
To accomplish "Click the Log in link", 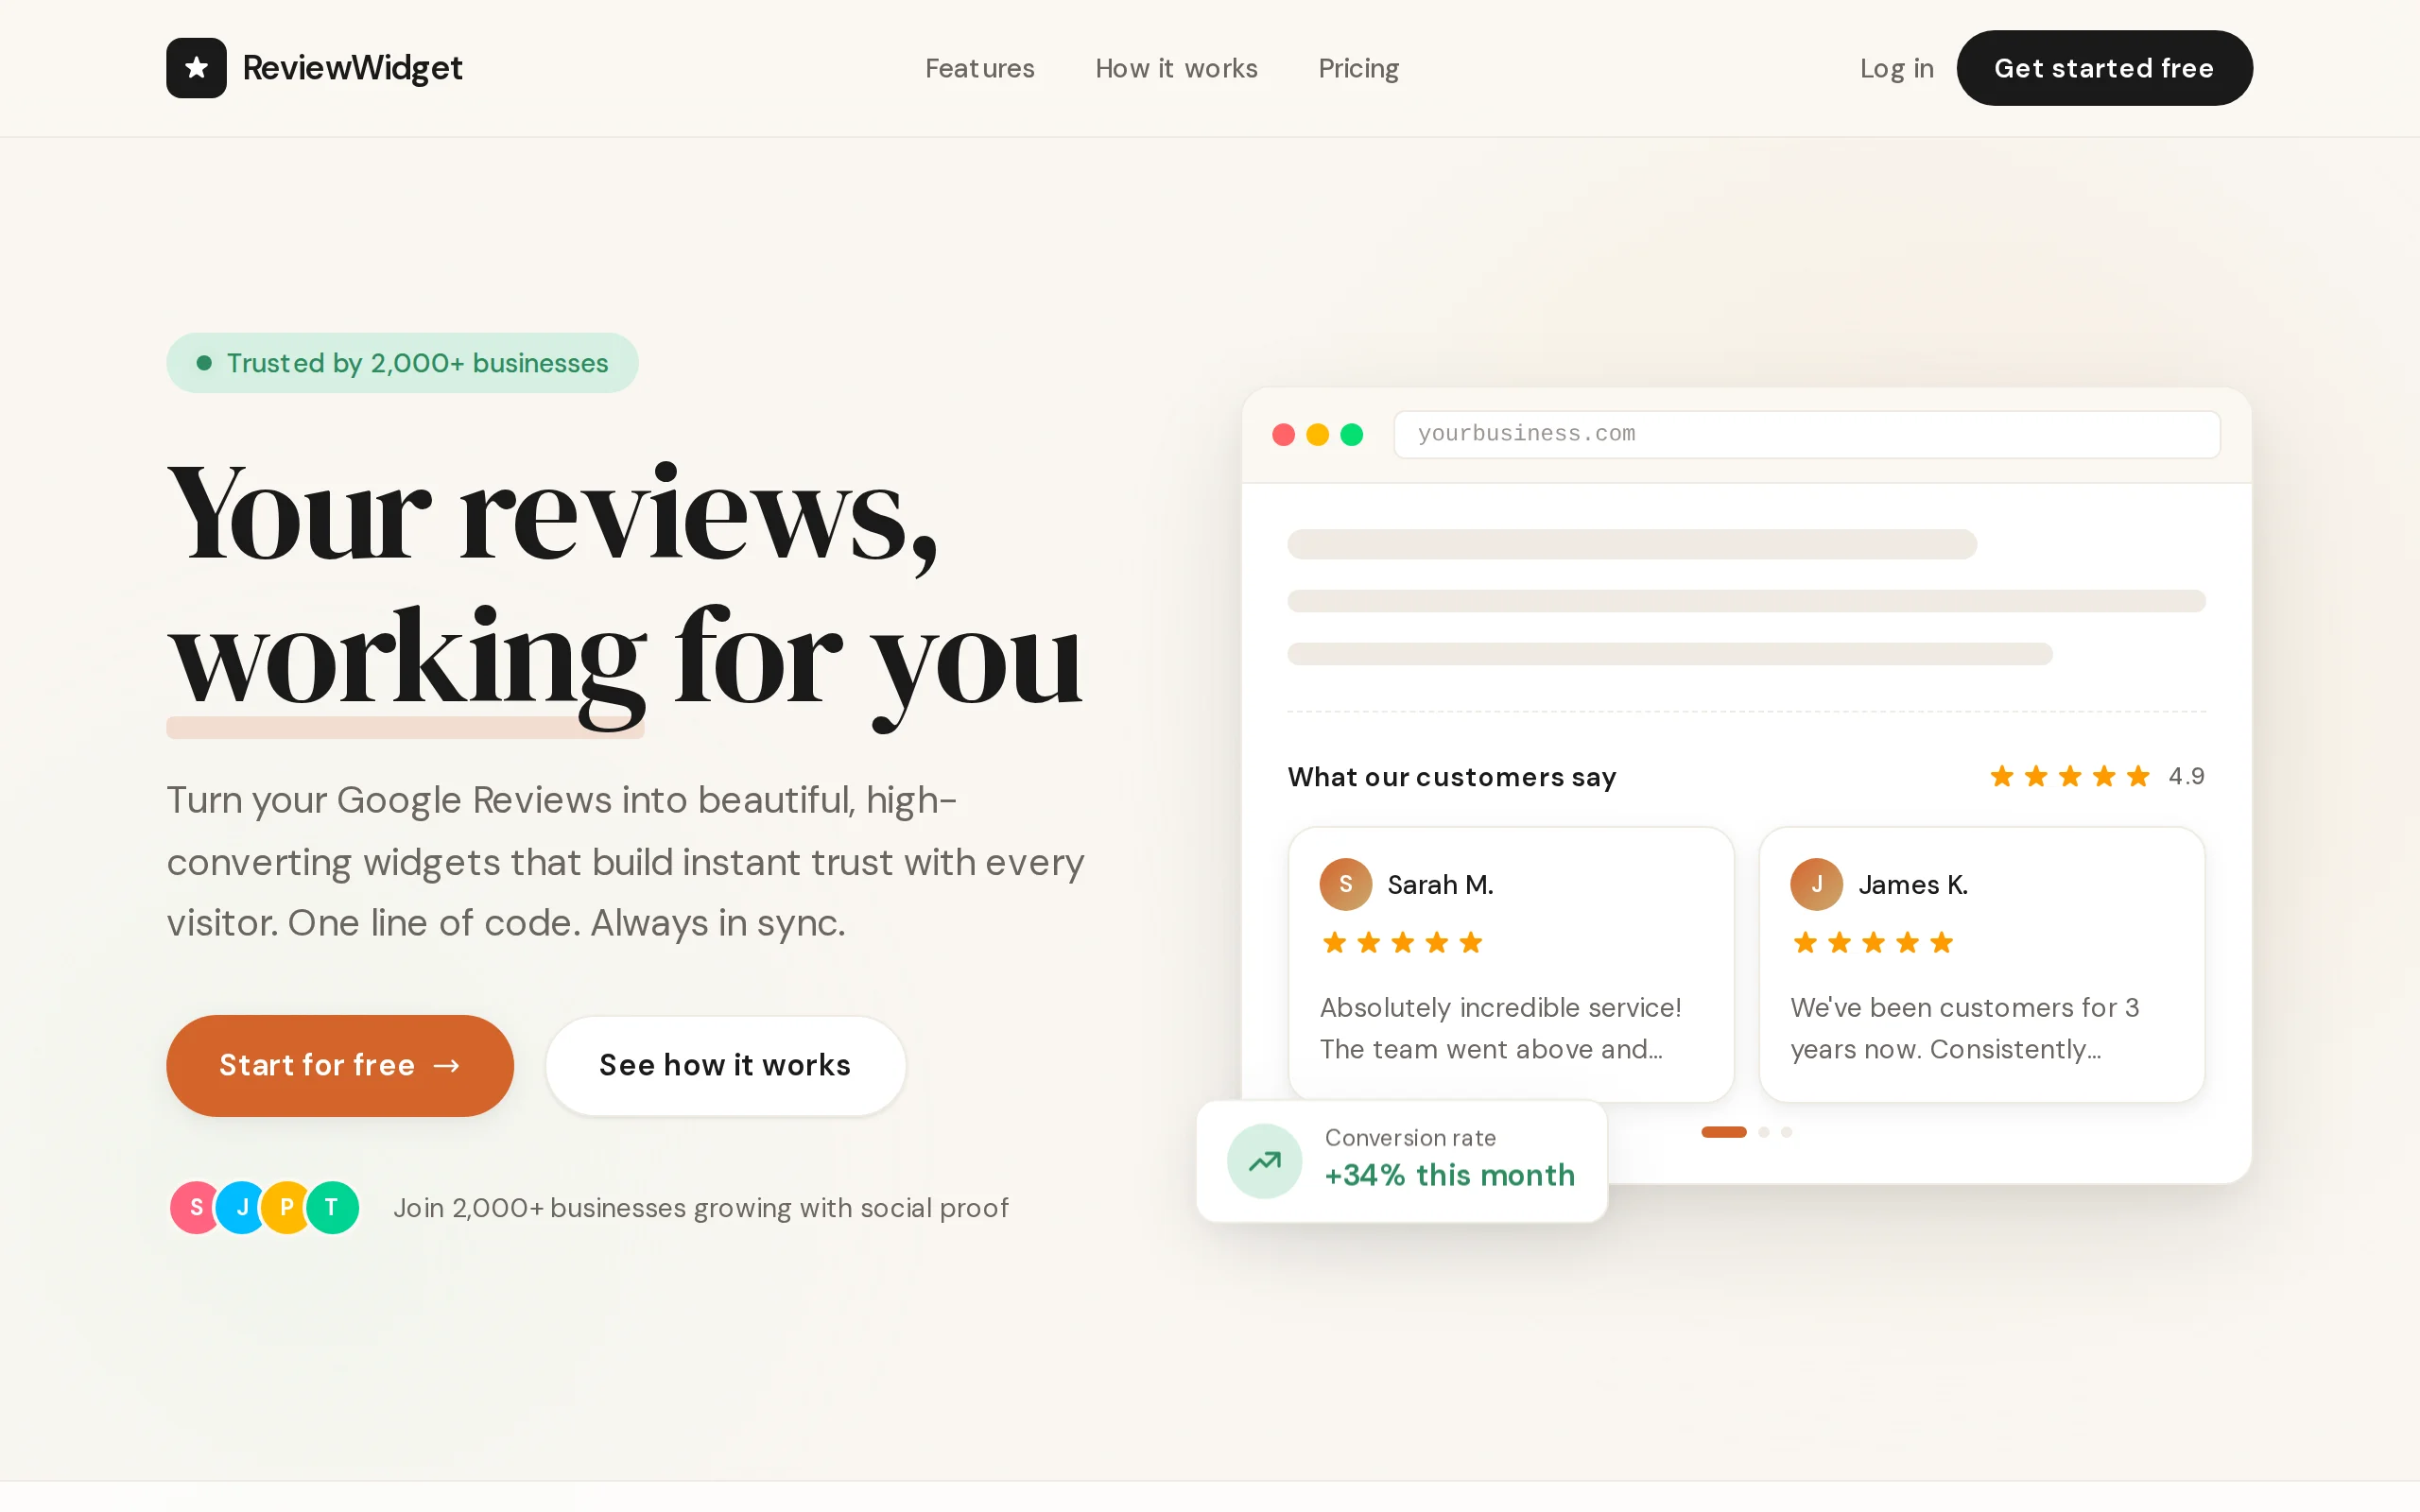I will [x=1896, y=68].
